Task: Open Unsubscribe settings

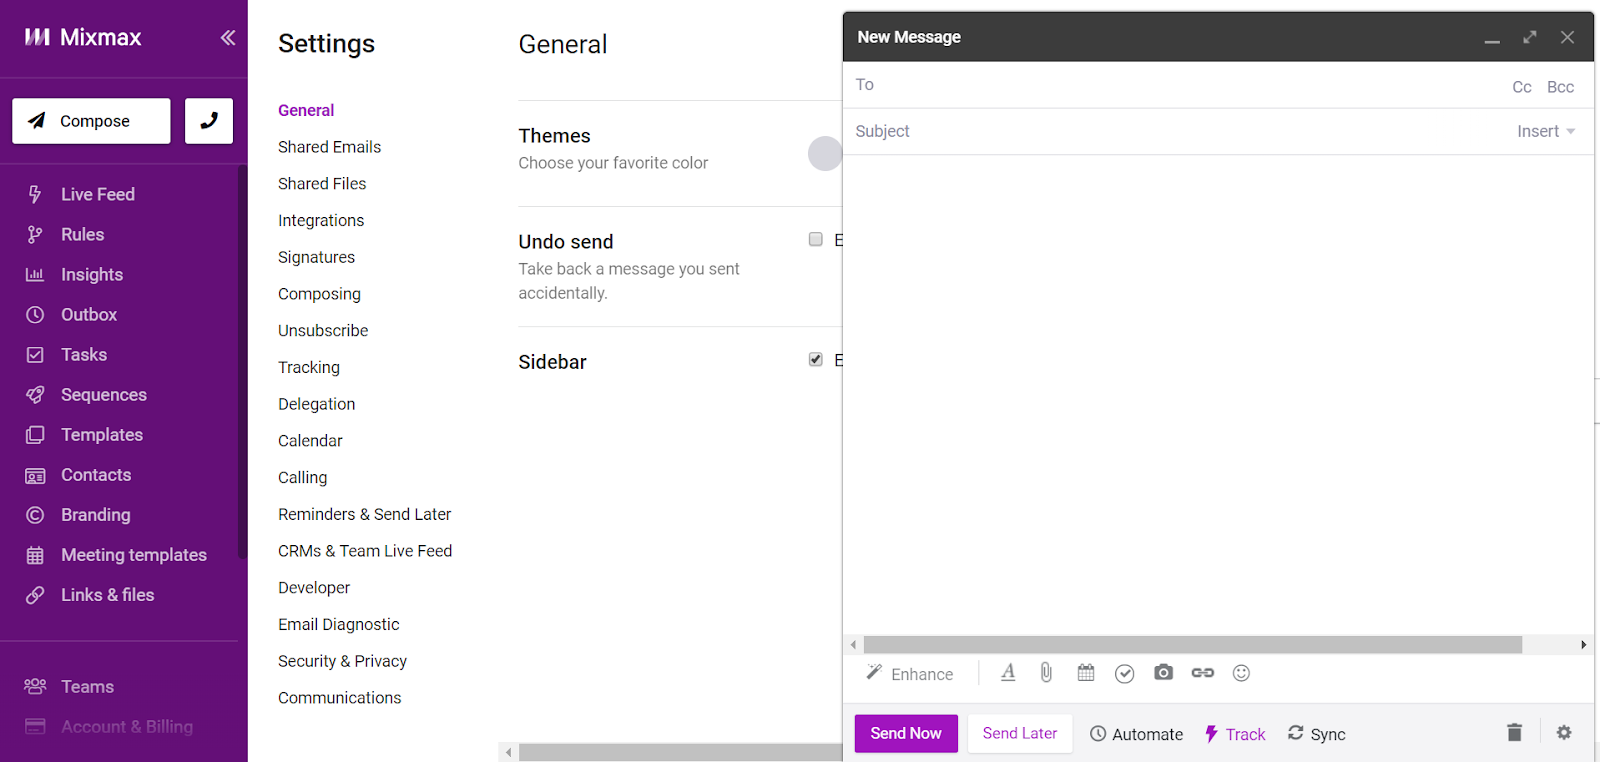Action: tap(323, 331)
